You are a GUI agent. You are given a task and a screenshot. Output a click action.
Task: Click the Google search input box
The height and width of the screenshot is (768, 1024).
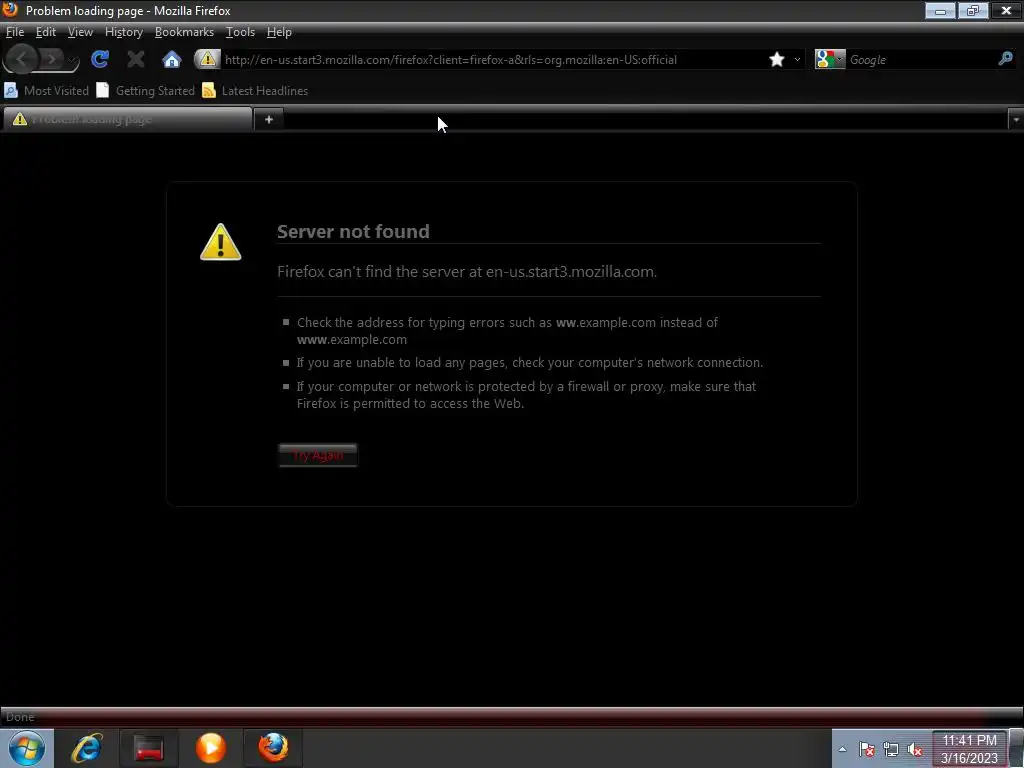pos(921,60)
